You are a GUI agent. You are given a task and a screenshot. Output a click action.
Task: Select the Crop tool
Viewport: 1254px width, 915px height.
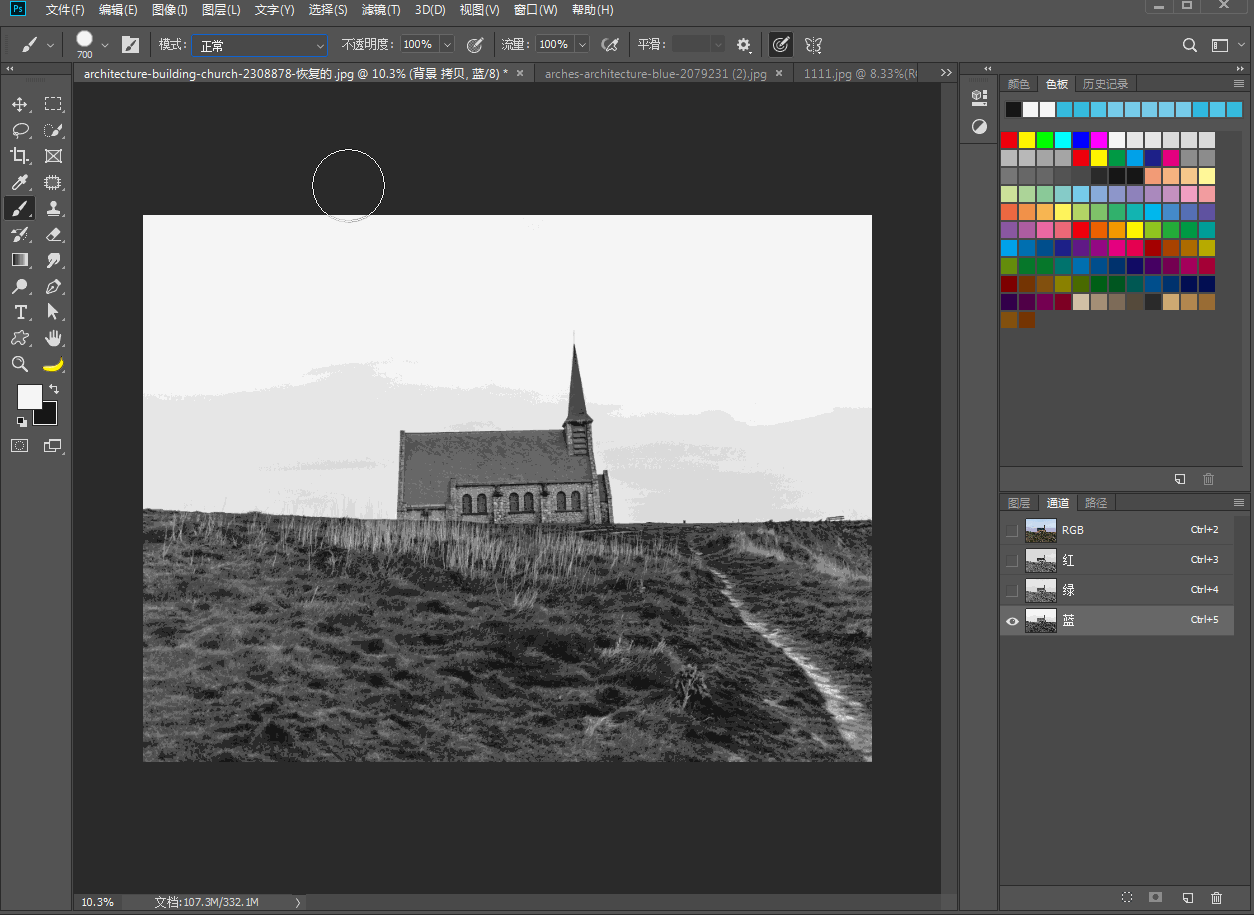tap(20, 156)
